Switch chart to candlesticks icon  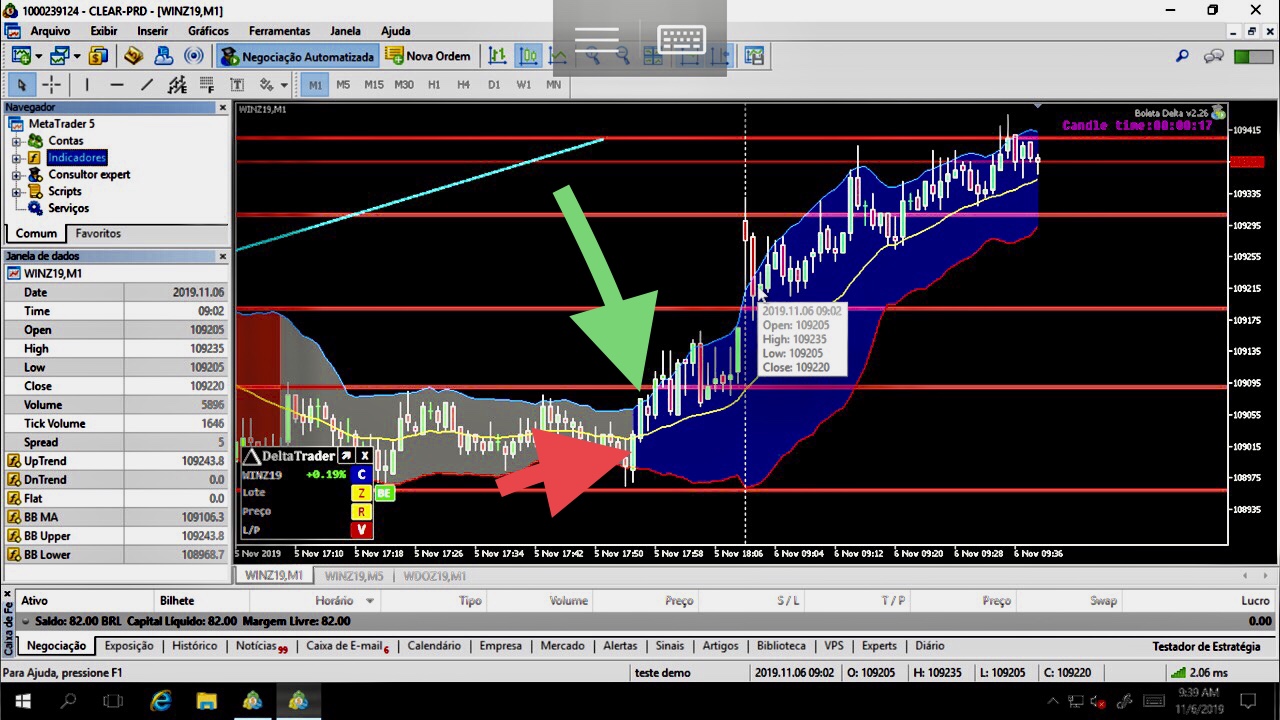pos(528,56)
